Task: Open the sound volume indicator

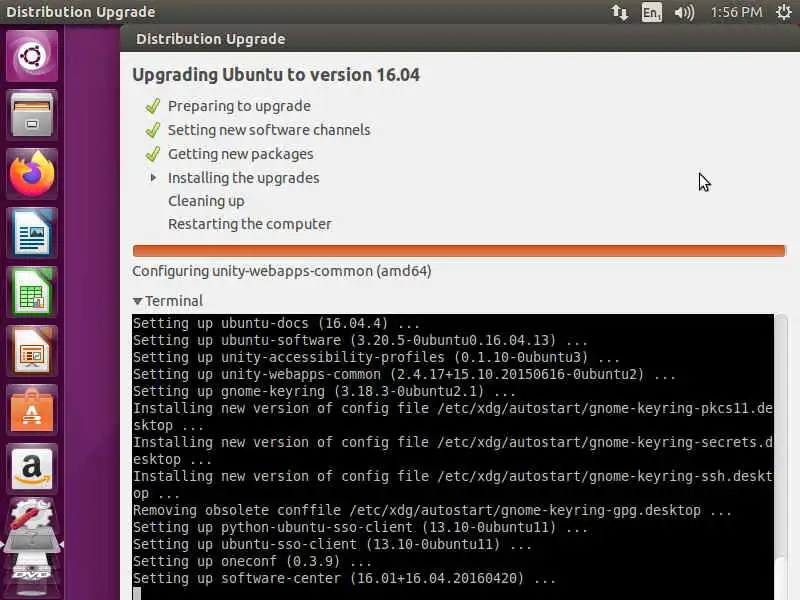Action: click(x=684, y=12)
